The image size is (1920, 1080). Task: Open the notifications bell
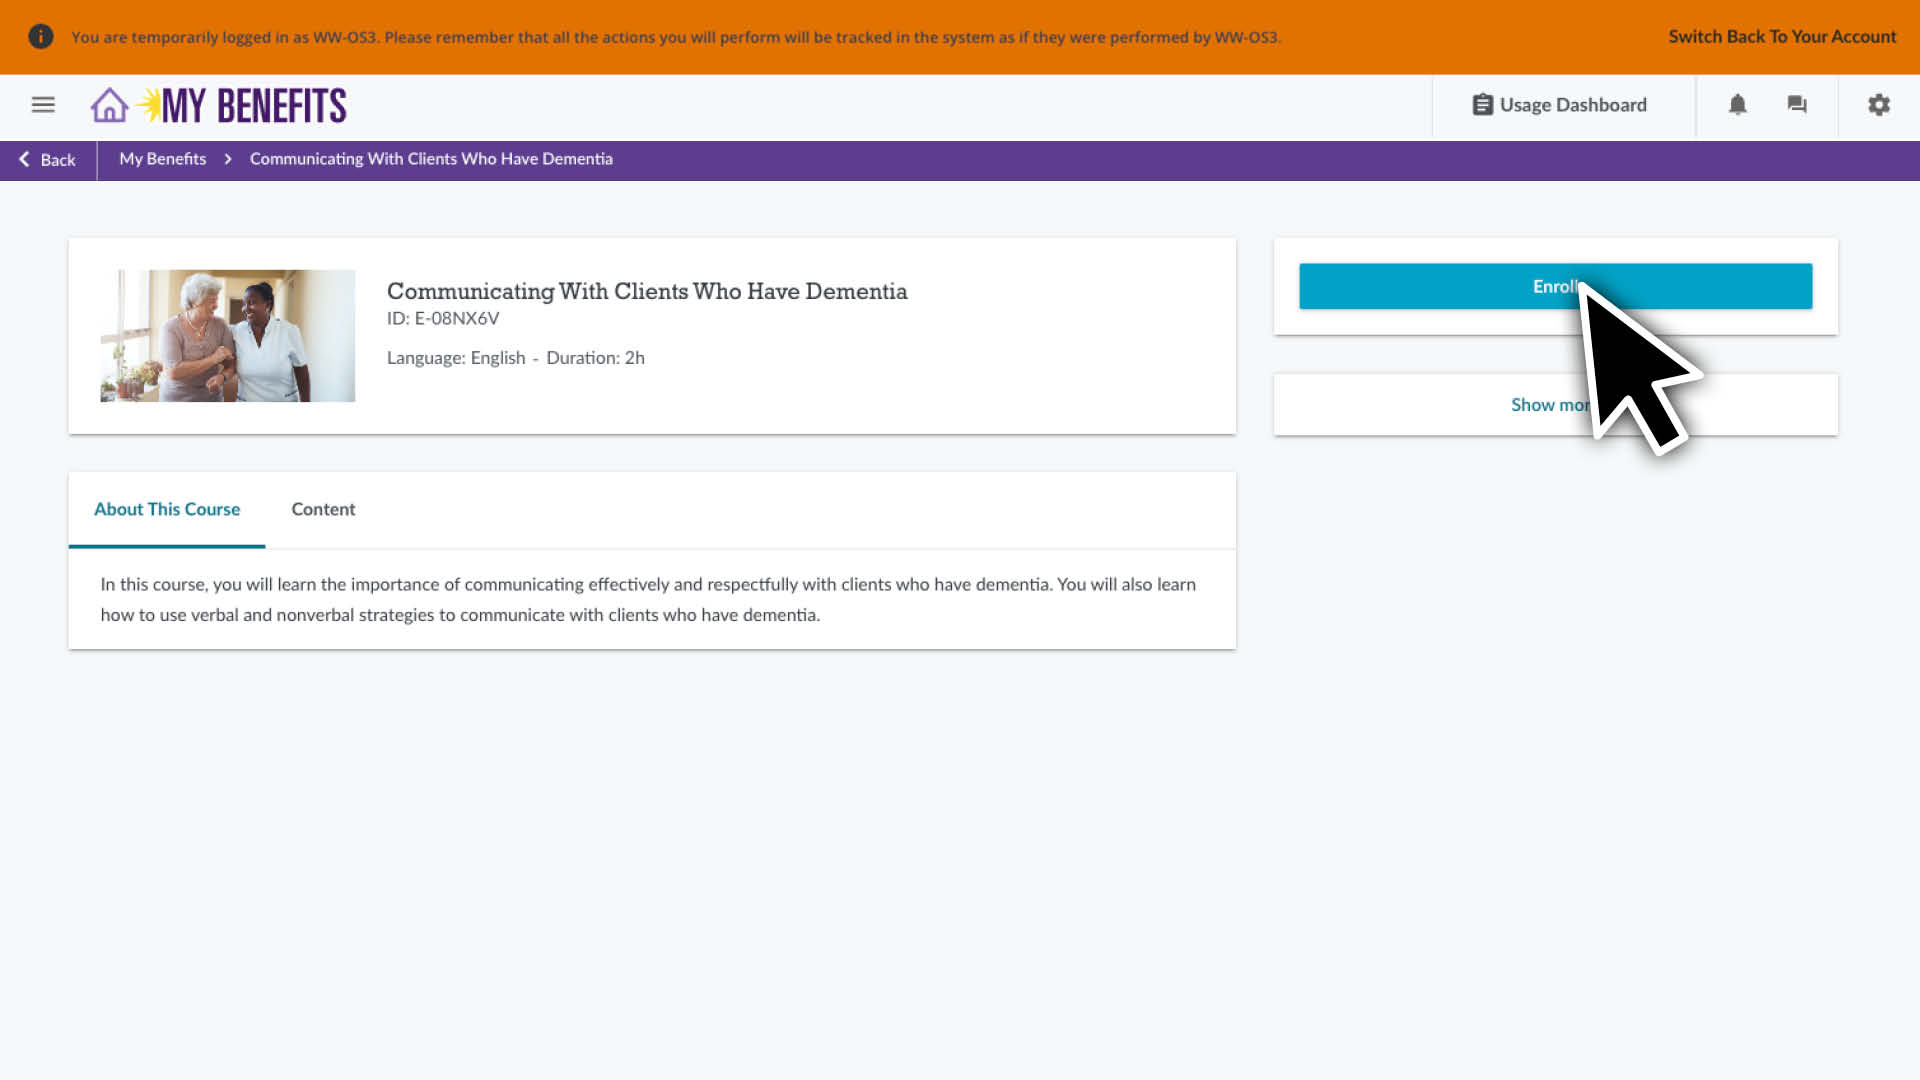tap(1737, 105)
